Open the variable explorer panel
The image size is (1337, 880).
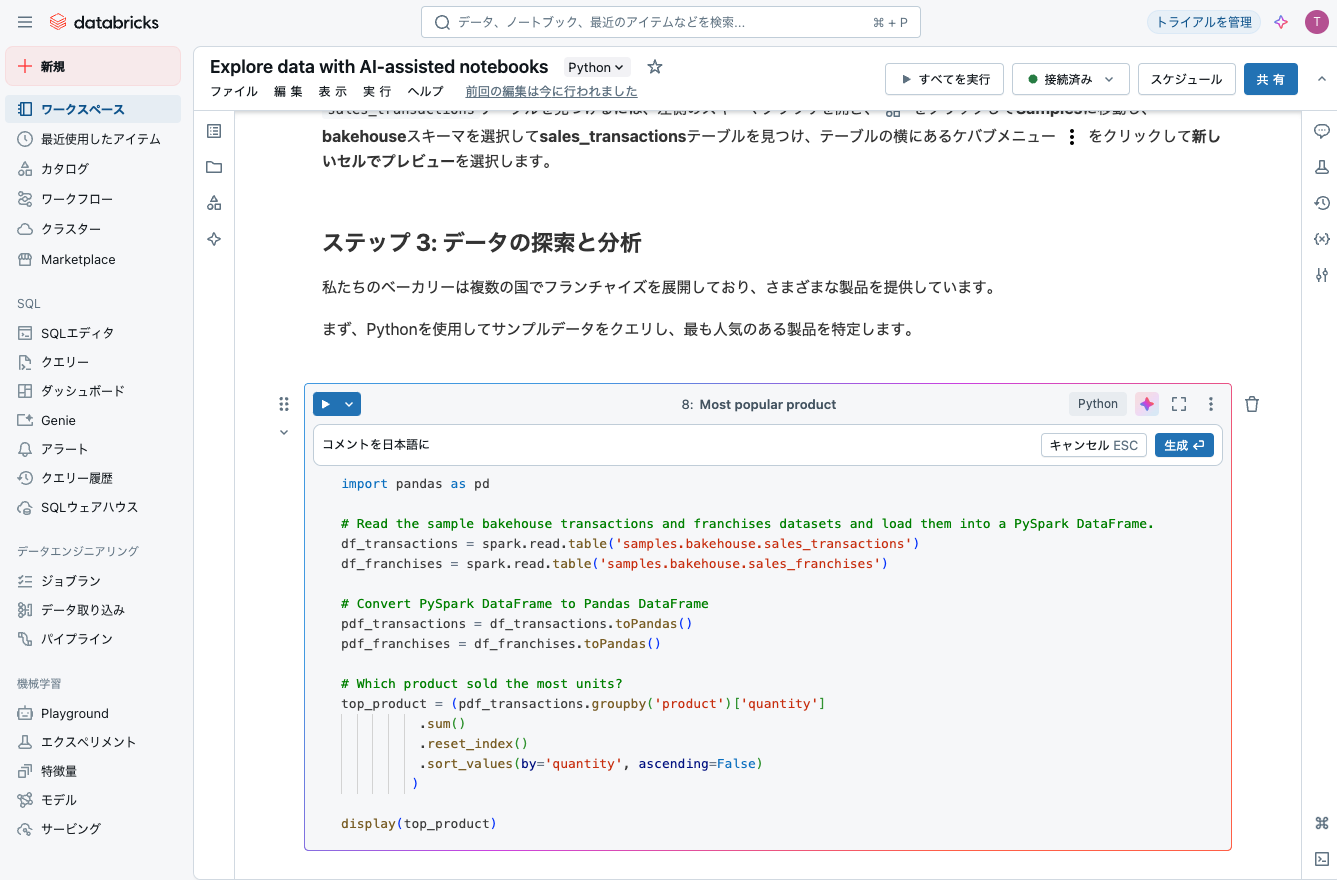pyautogui.click(x=1321, y=238)
